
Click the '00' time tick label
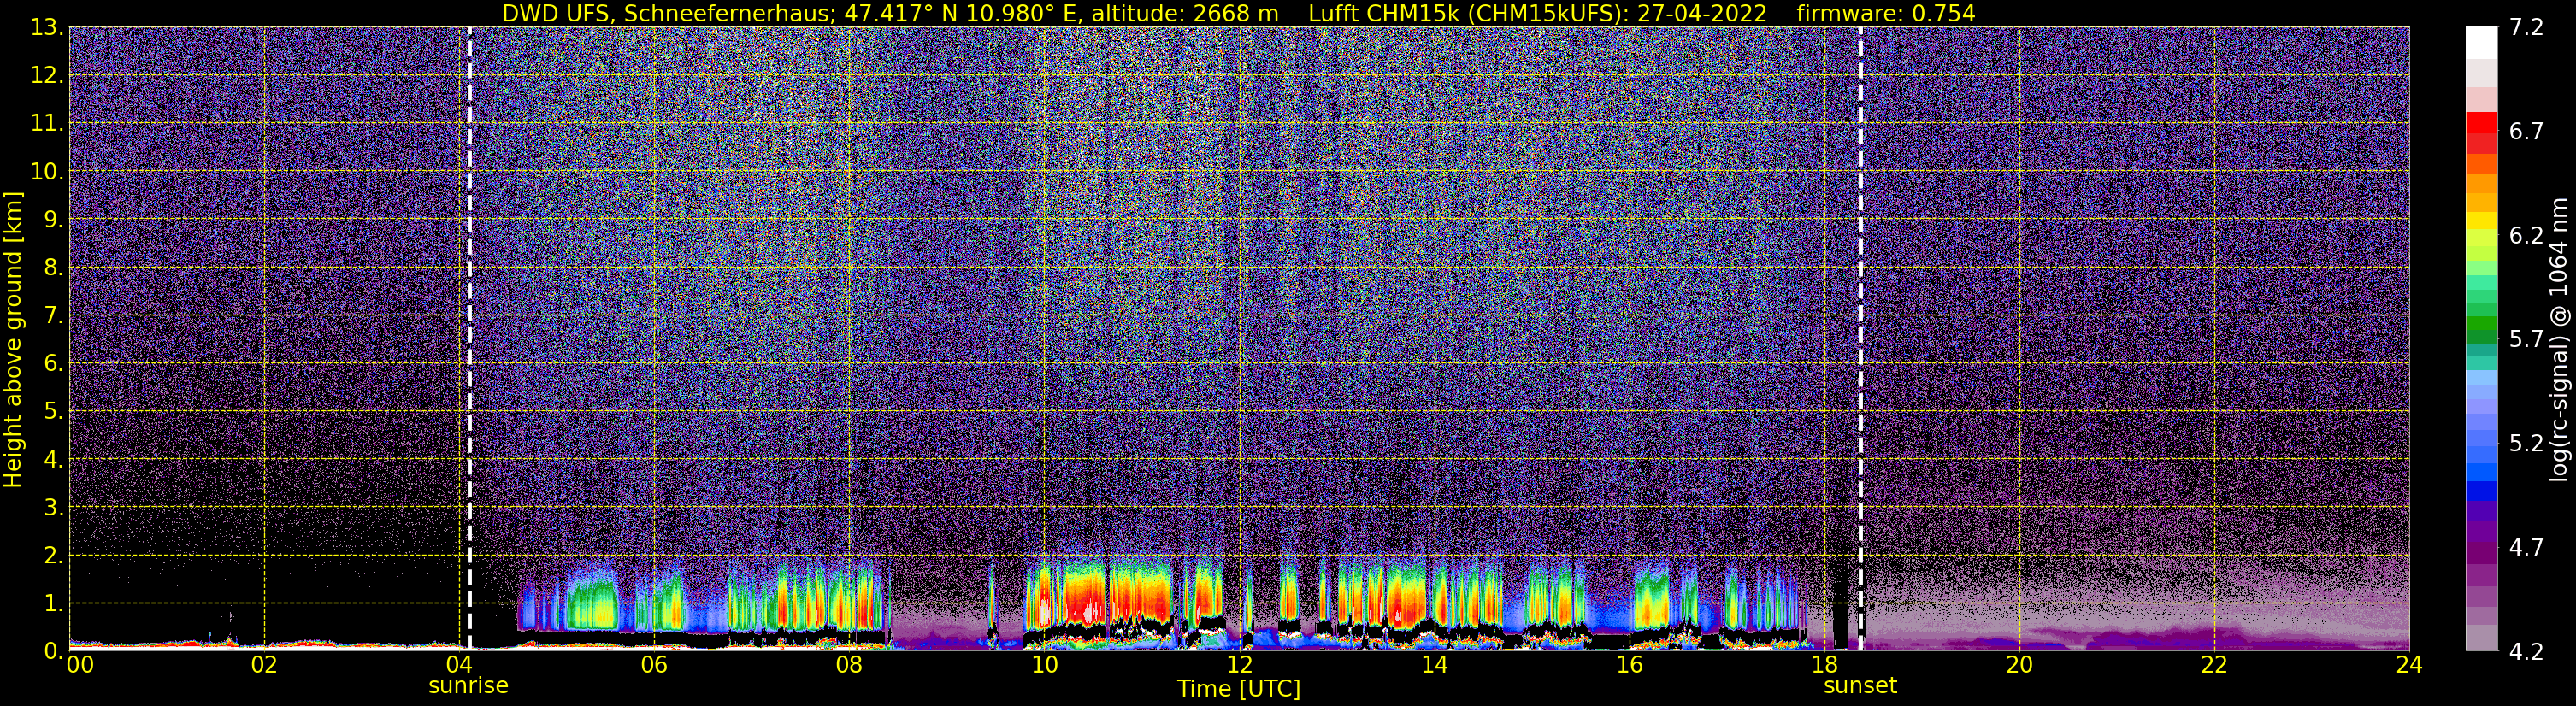[x=80, y=665]
